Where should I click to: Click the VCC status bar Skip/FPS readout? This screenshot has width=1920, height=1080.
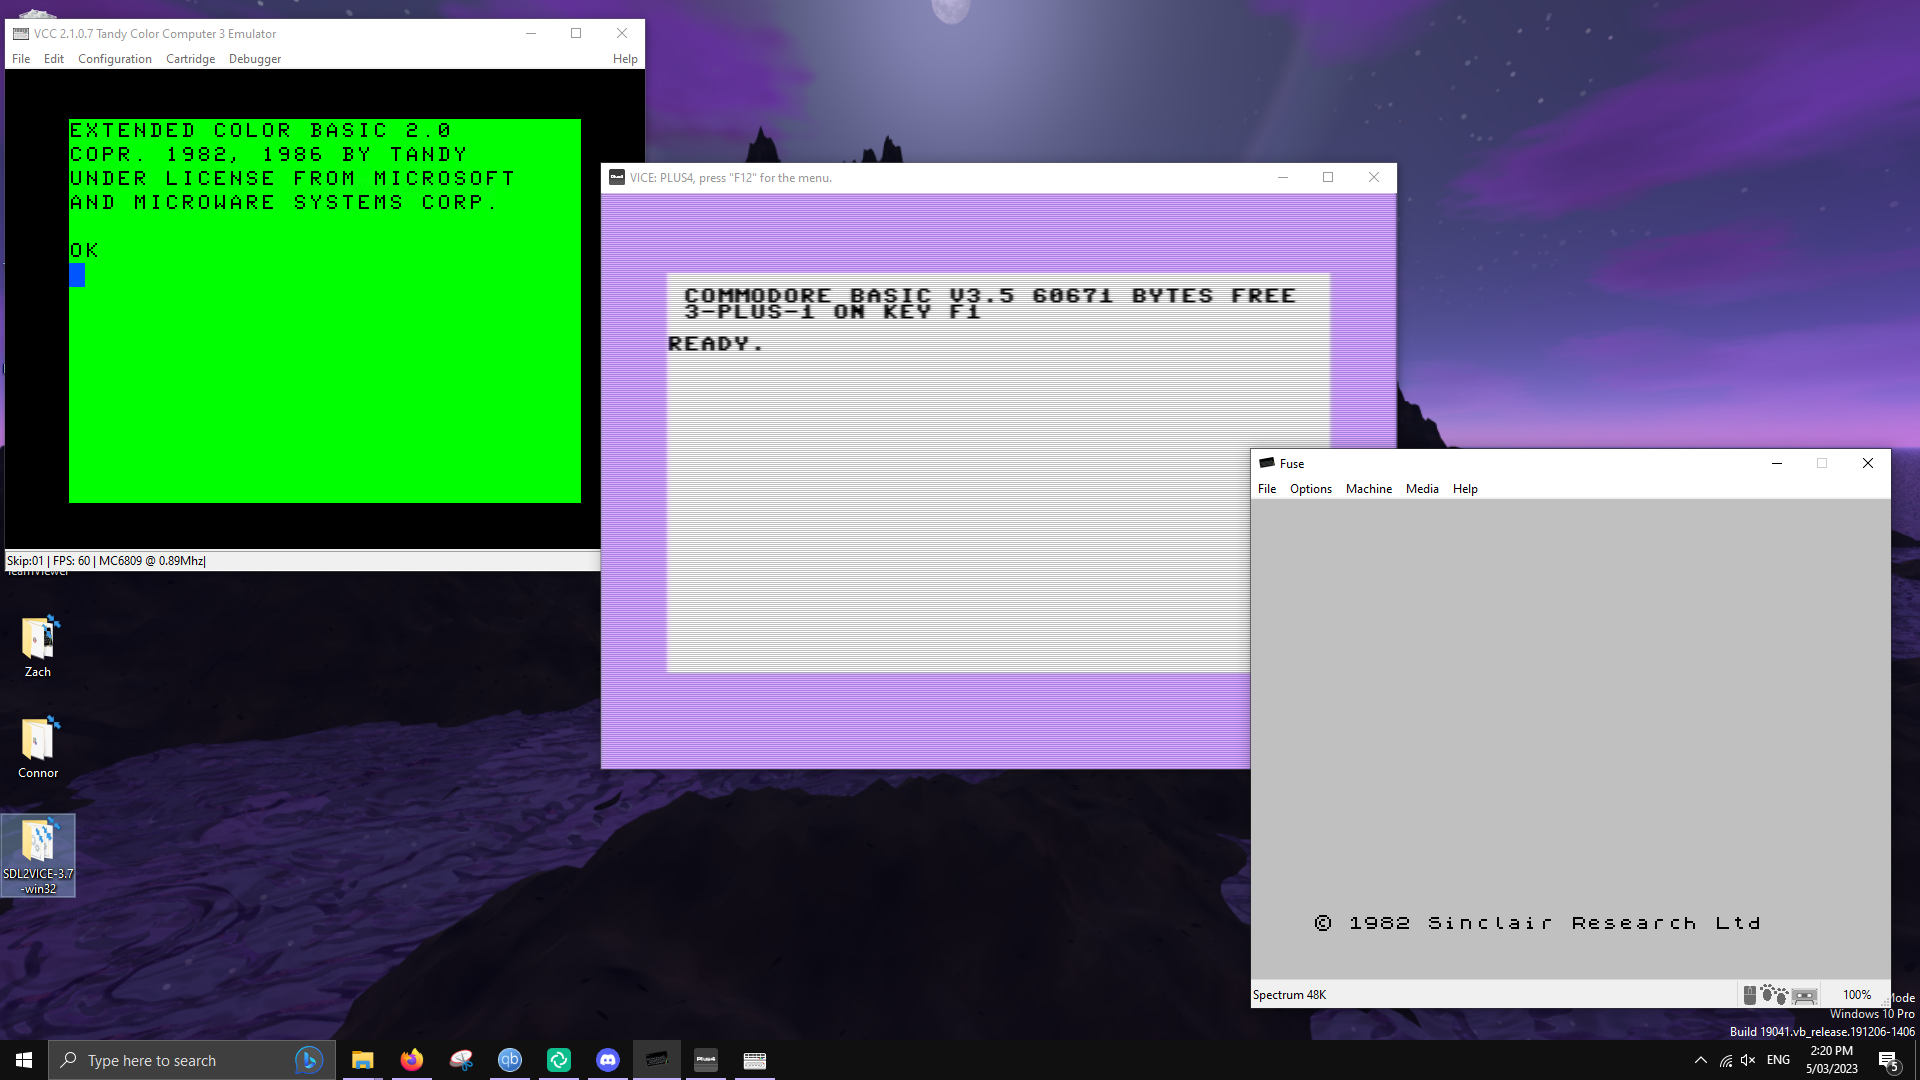pos(106,561)
